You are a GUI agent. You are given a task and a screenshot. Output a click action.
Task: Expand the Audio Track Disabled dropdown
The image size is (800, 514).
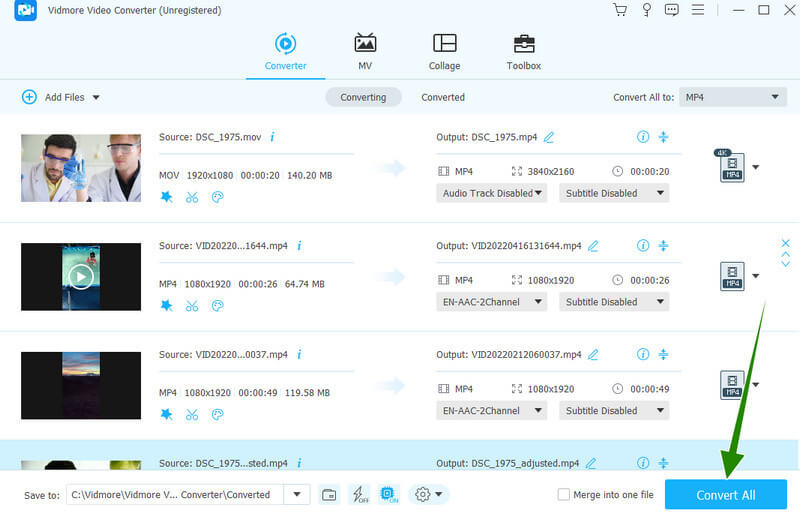(x=492, y=193)
